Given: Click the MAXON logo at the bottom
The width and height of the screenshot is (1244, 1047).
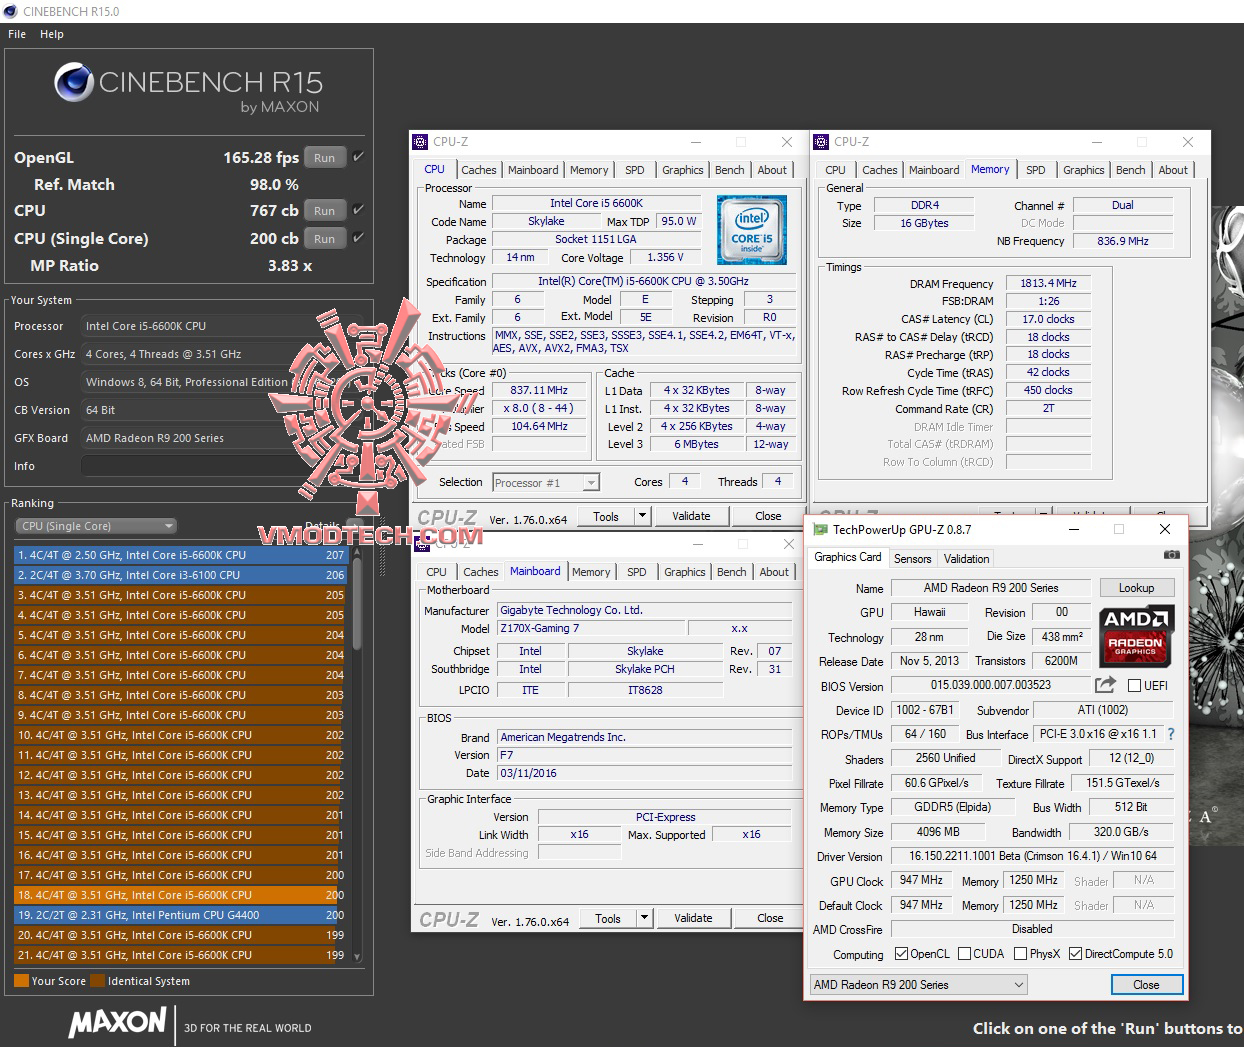Looking at the screenshot, I should (x=117, y=1022).
